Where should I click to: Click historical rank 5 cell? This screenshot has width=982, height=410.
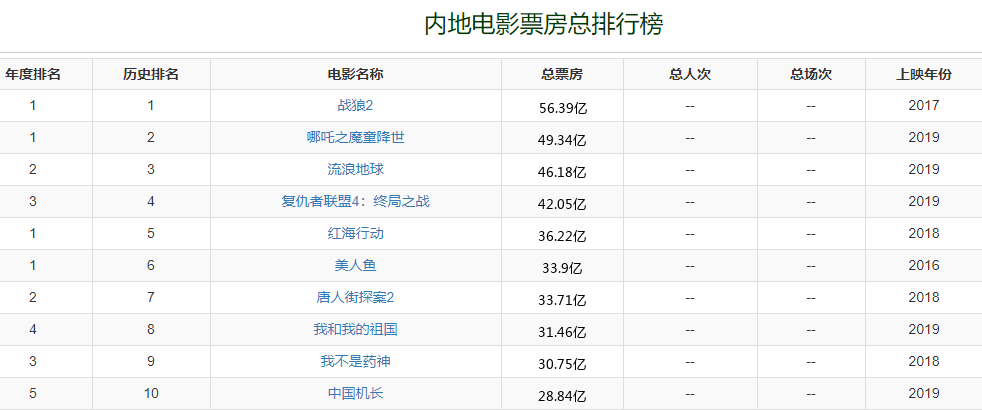tap(151, 233)
